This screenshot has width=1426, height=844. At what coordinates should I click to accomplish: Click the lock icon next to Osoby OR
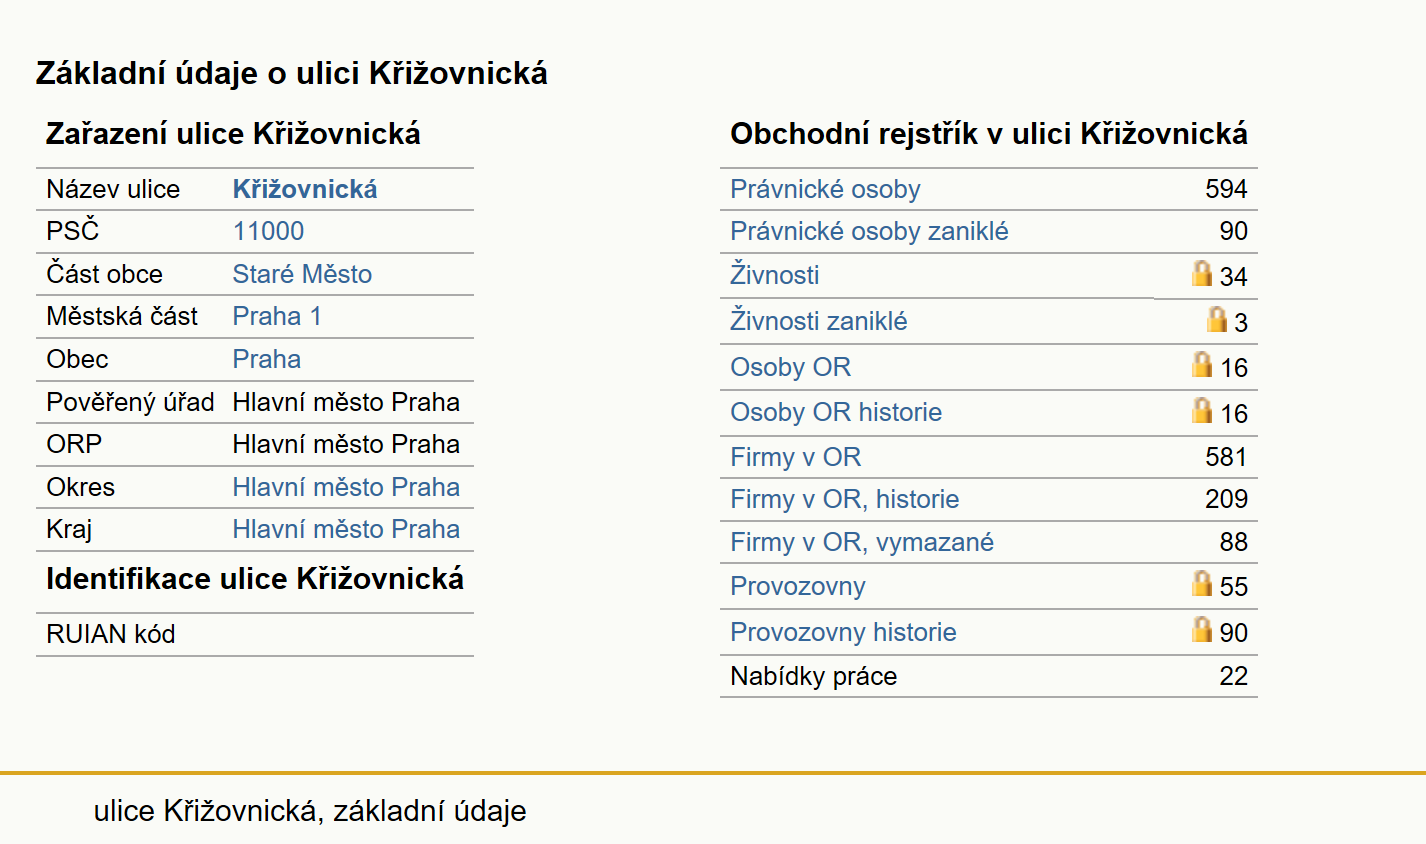(1202, 364)
